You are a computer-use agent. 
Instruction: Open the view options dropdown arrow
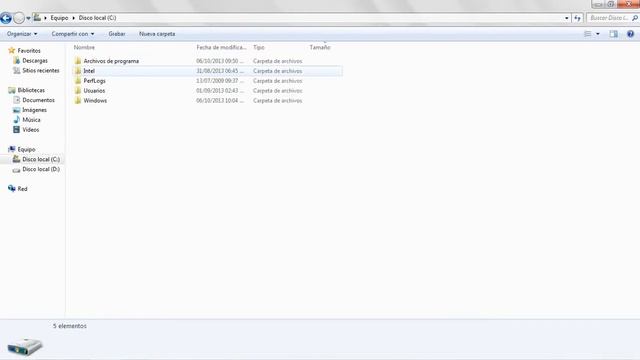(598, 34)
